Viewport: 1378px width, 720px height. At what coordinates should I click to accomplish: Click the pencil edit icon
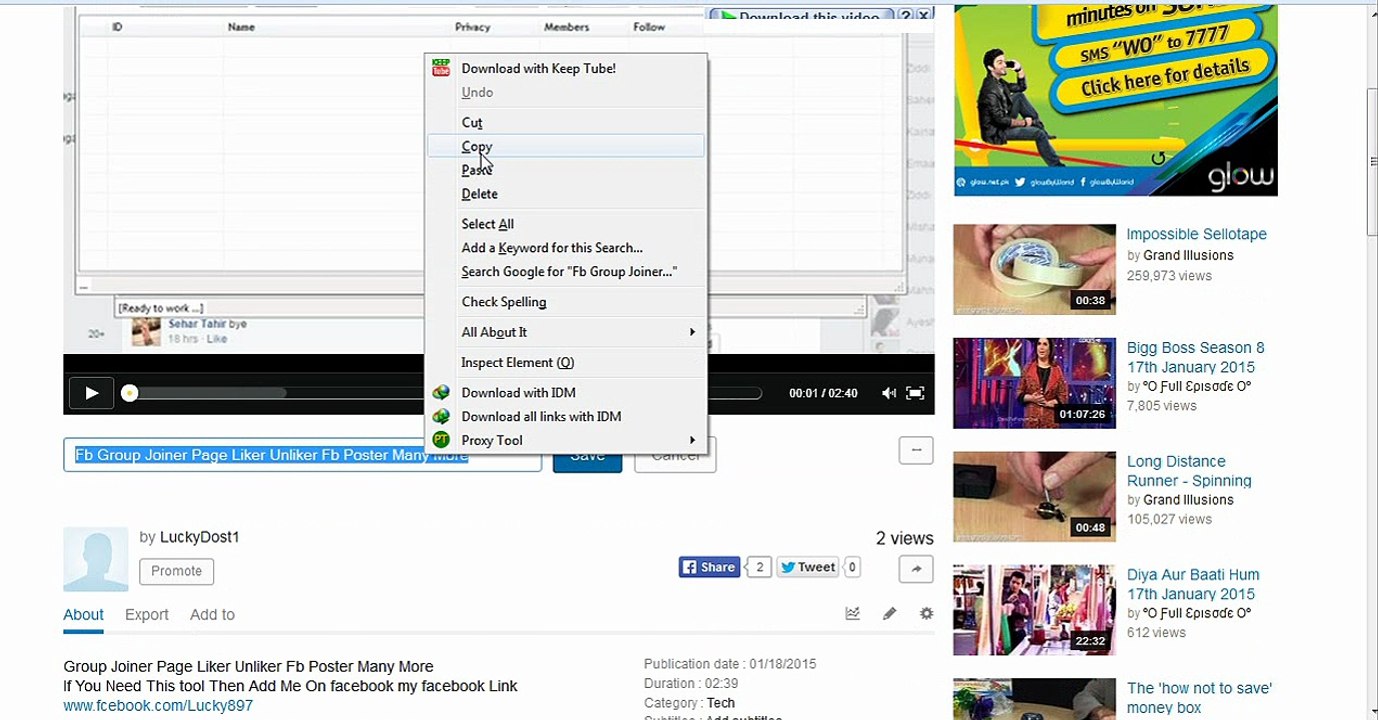pos(889,614)
